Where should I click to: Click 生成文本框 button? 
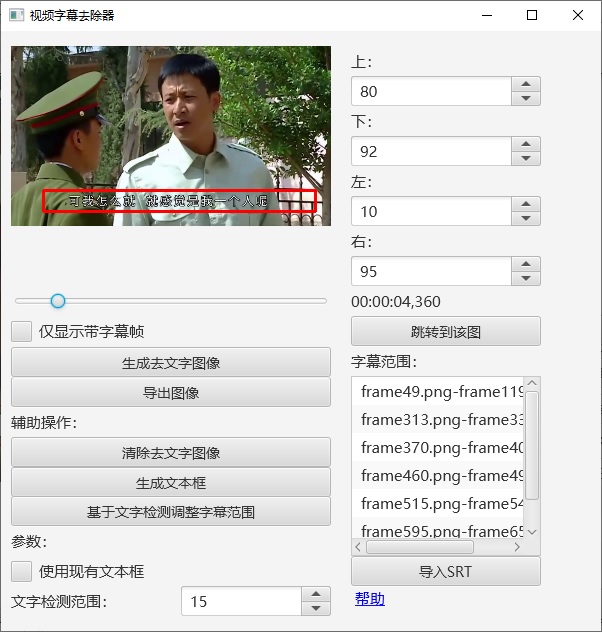coord(171,482)
